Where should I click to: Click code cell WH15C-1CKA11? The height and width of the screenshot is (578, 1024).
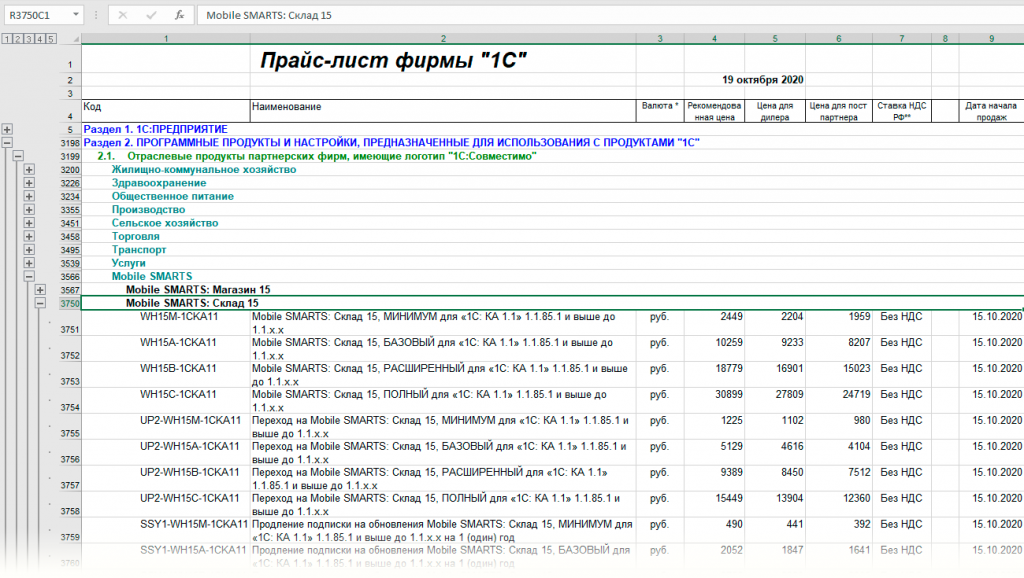click(x=178, y=394)
